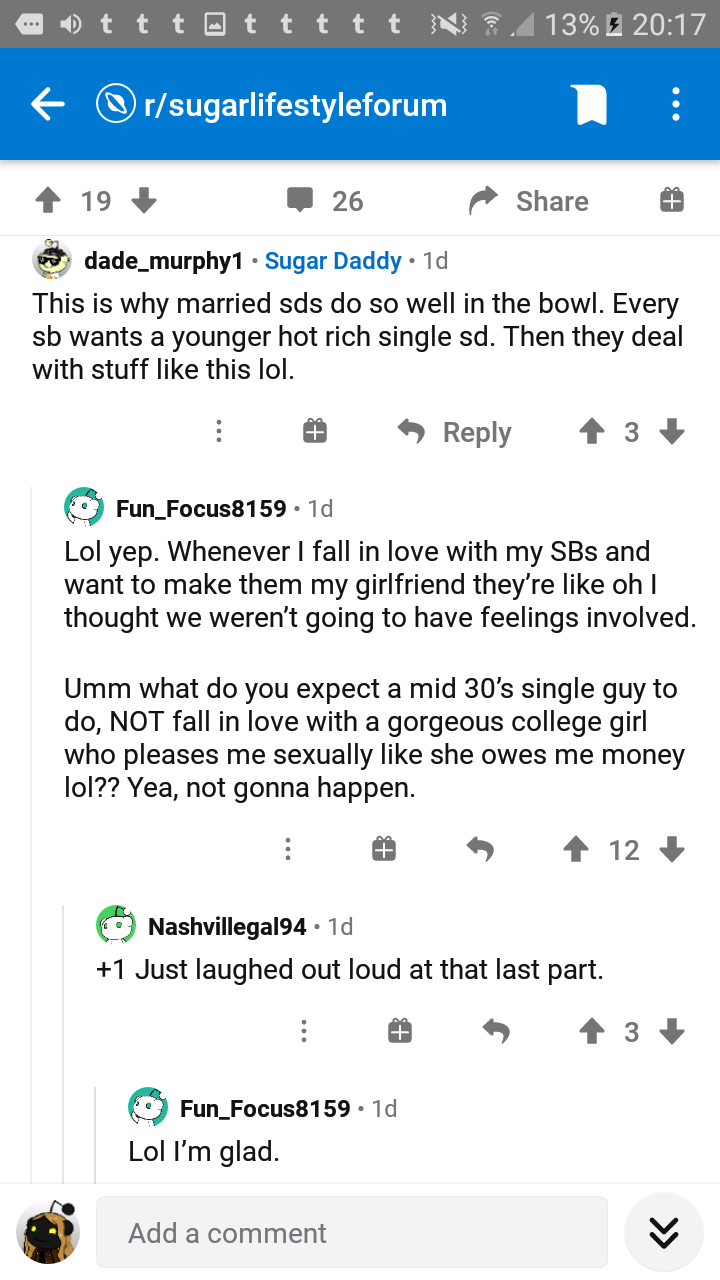The image size is (720, 1280).
Task: Downvote the post next to the 19 count
Action: click(144, 201)
